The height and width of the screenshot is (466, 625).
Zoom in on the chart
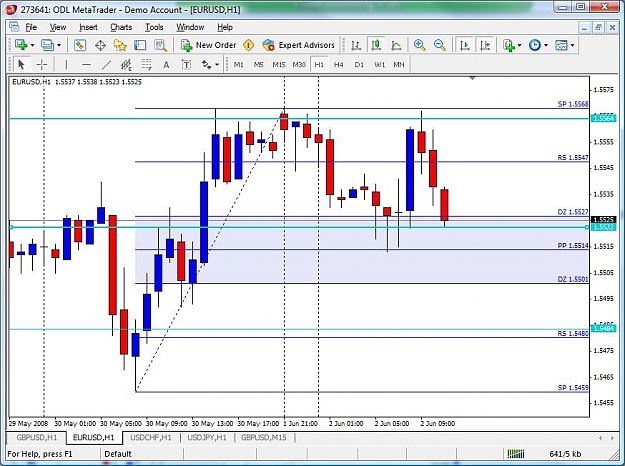pos(419,45)
